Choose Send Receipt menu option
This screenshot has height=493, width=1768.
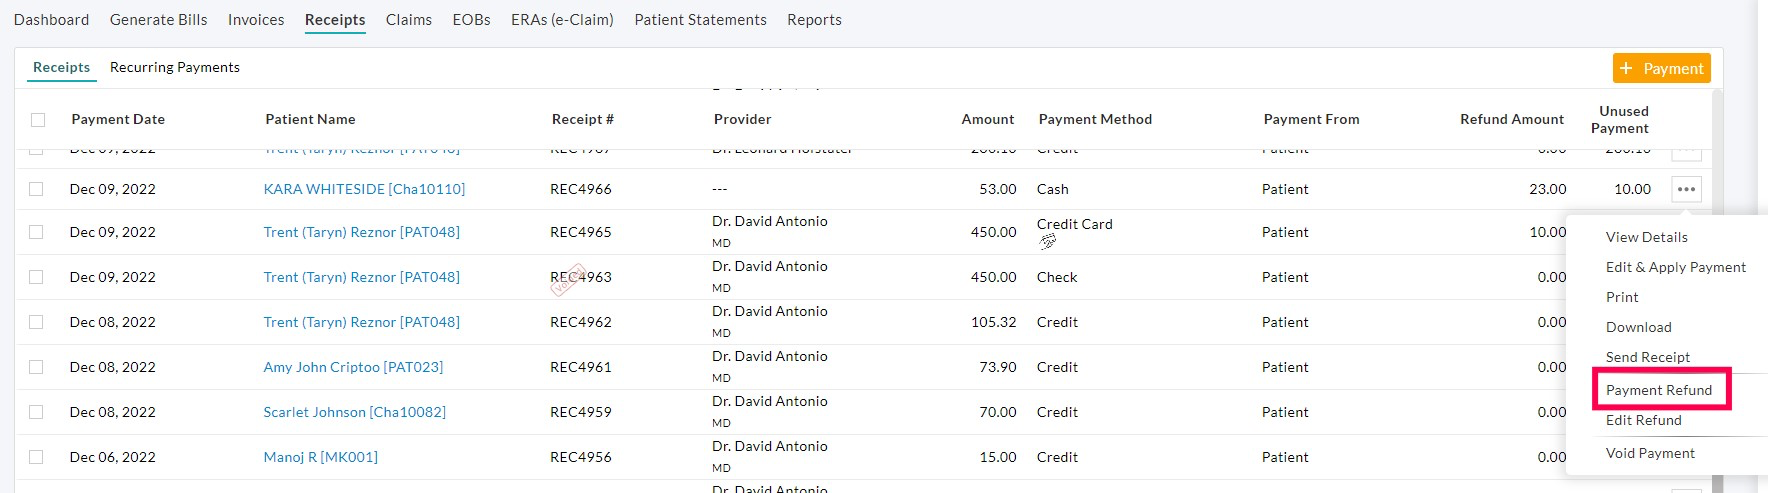(x=1648, y=357)
